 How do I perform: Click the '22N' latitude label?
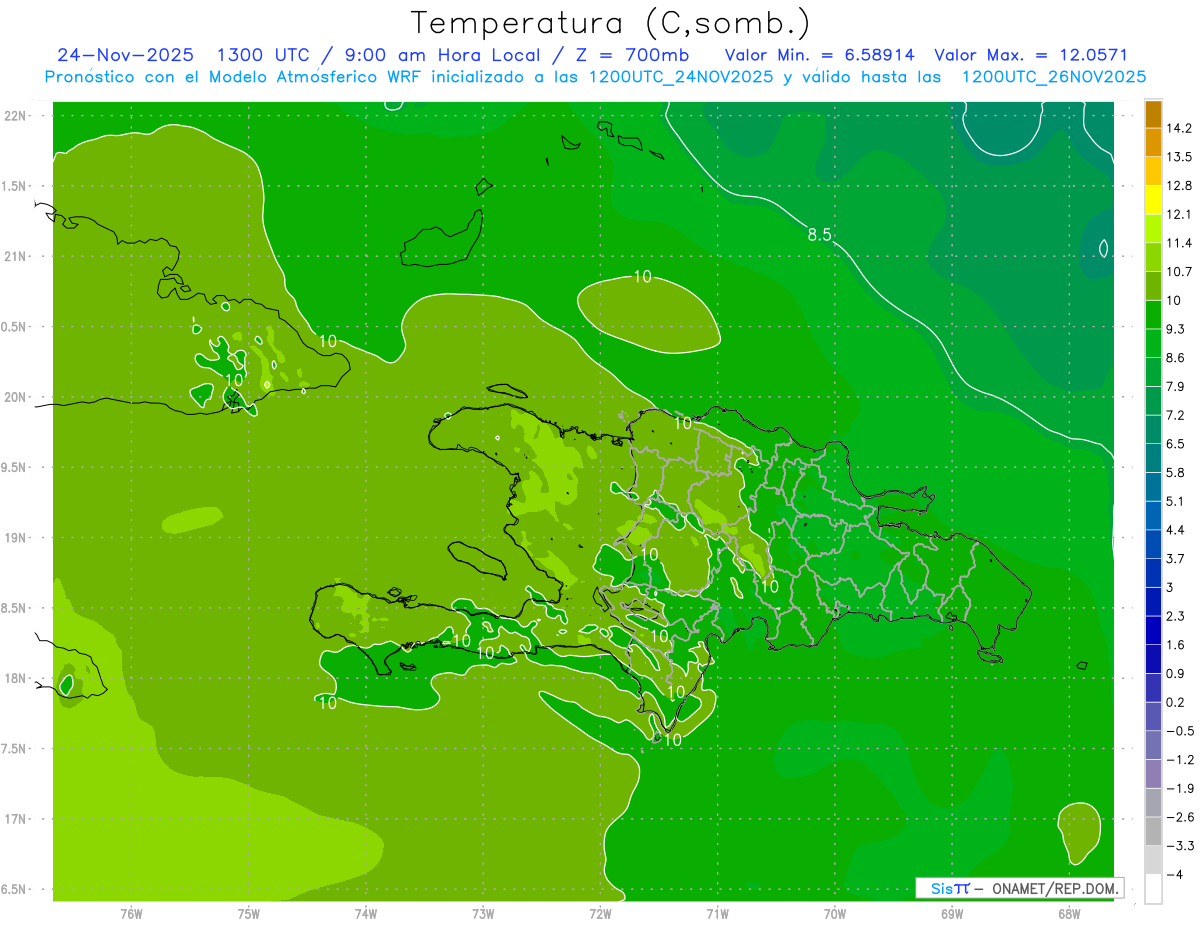17,116
